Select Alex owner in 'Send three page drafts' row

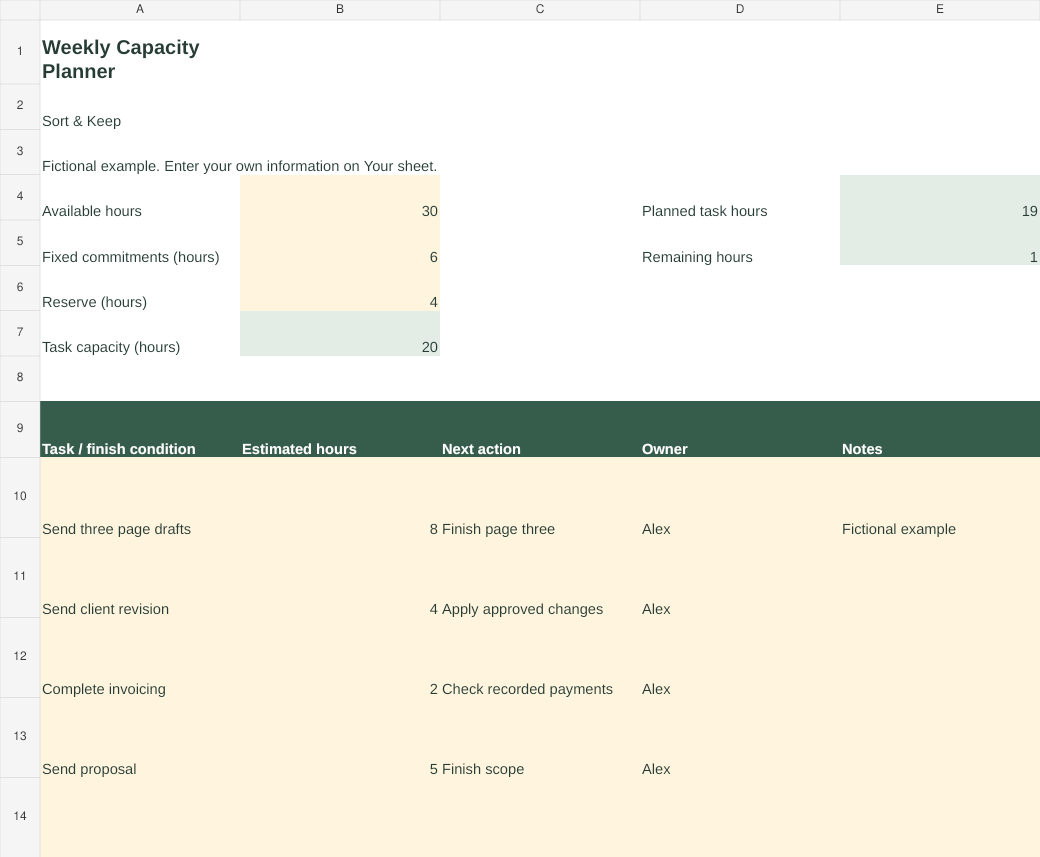click(740, 497)
